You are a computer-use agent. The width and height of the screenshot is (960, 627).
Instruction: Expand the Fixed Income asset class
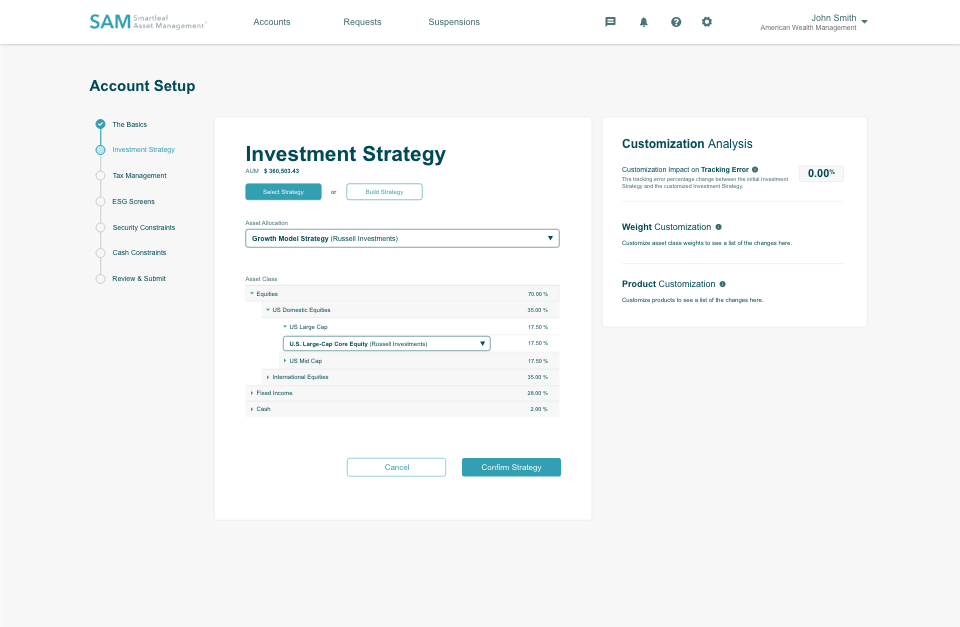tap(252, 393)
